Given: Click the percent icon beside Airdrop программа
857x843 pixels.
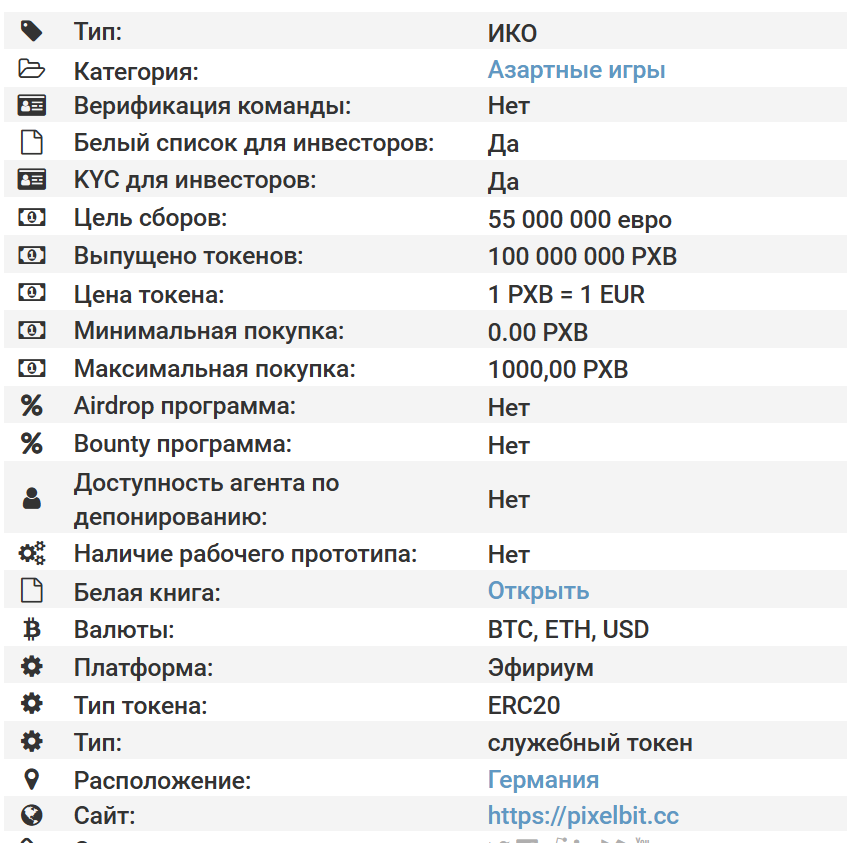Looking at the screenshot, I should point(32,406).
